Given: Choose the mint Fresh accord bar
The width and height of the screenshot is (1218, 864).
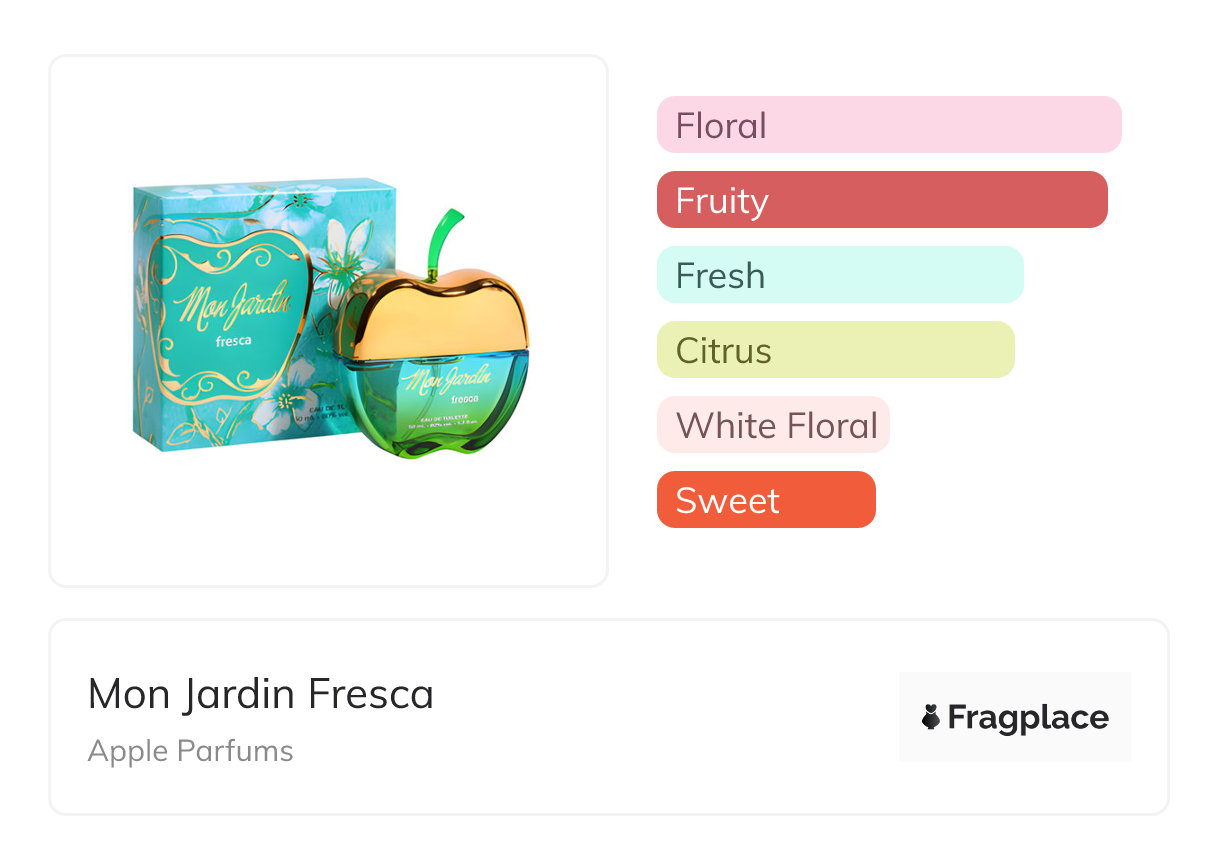Looking at the screenshot, I should click(839, 275).
